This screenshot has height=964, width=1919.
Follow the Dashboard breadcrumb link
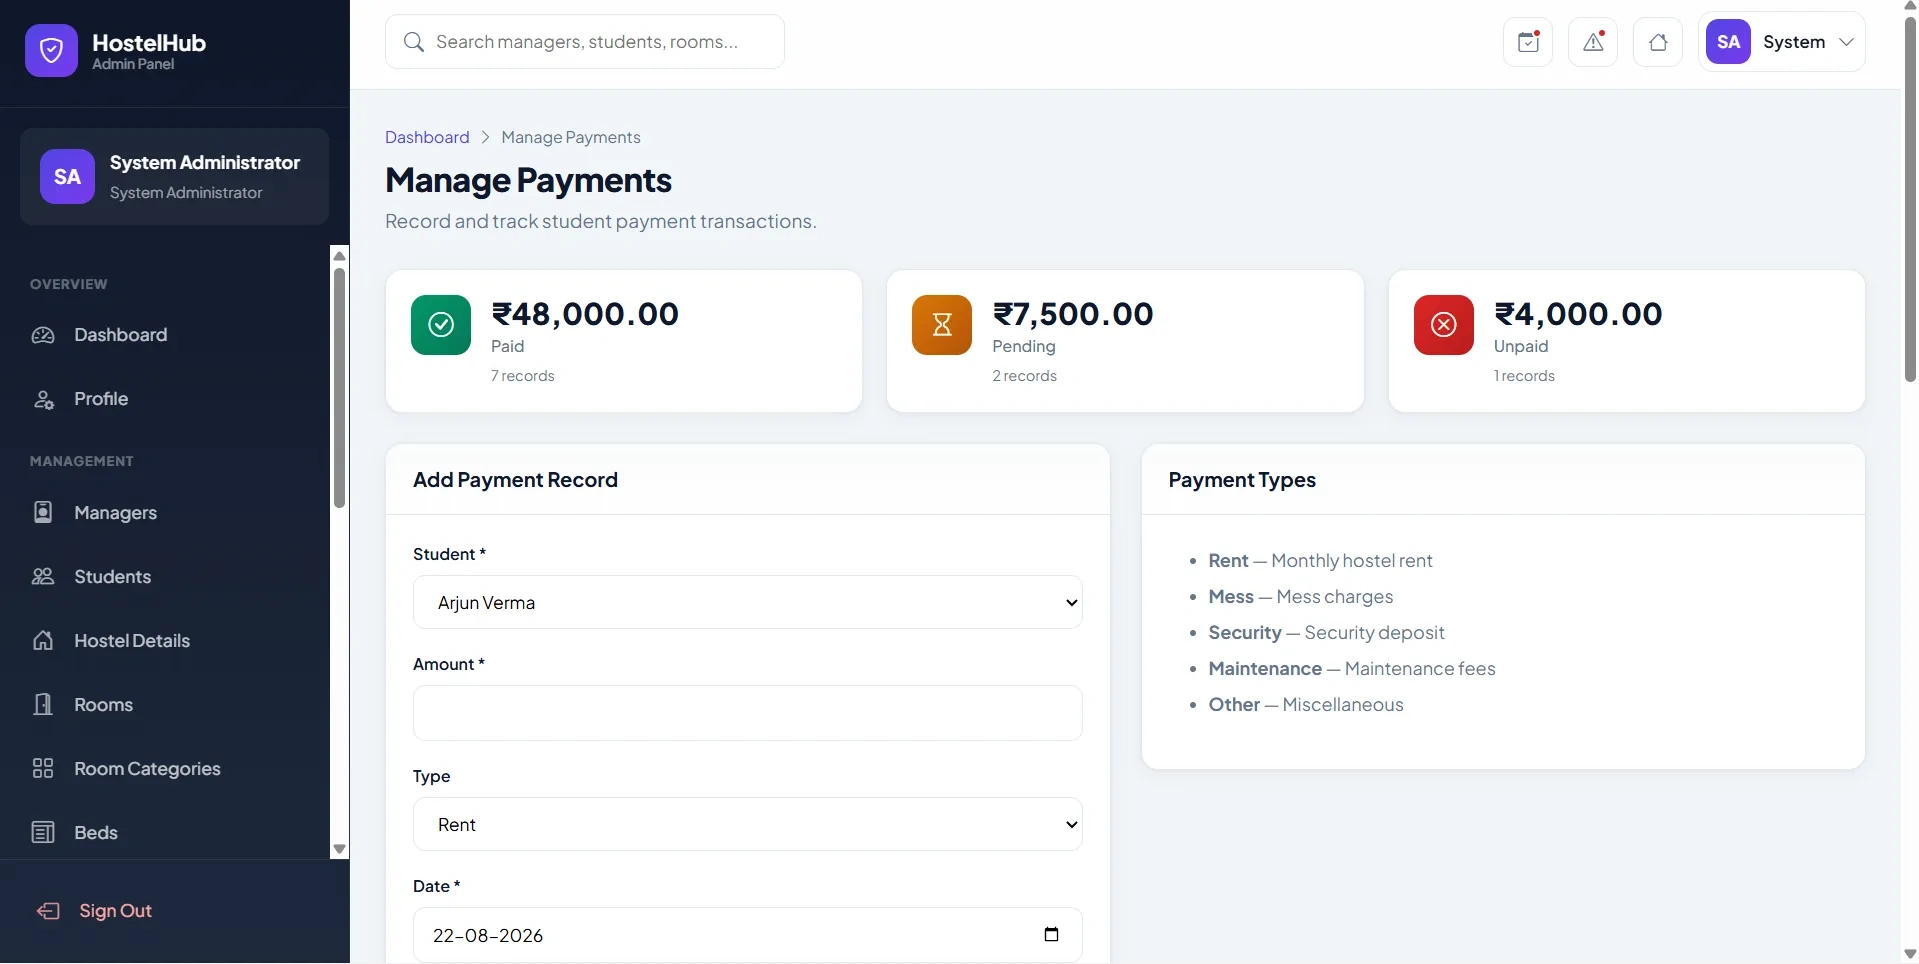pyautogui.click(x=427, y=137)
